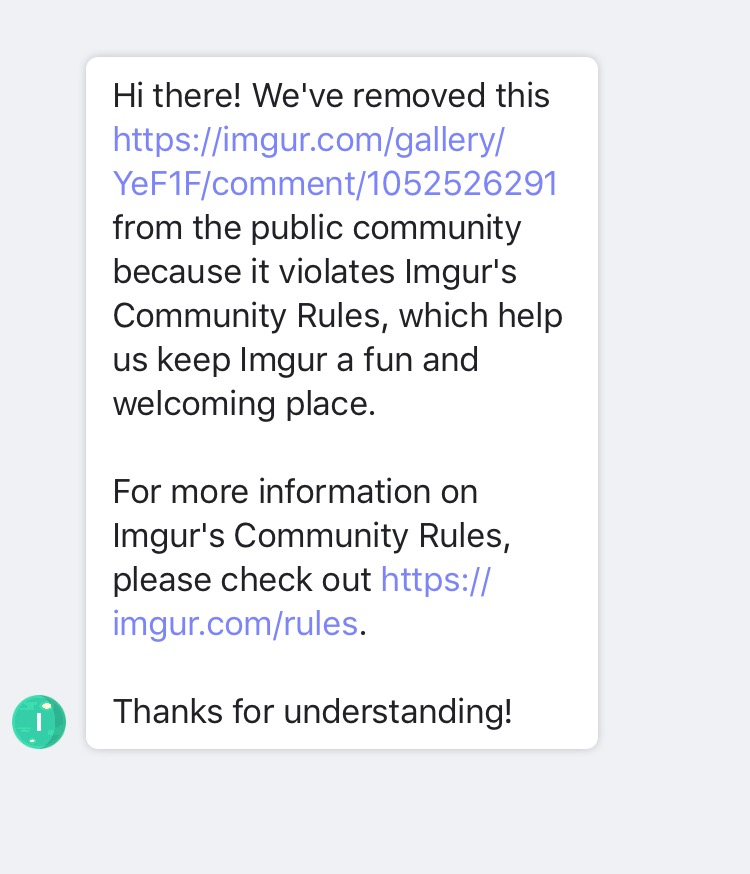Open the removed comment gallery link
The width and height of the screenshot is (750, 874).
click(x=334, y=162)
